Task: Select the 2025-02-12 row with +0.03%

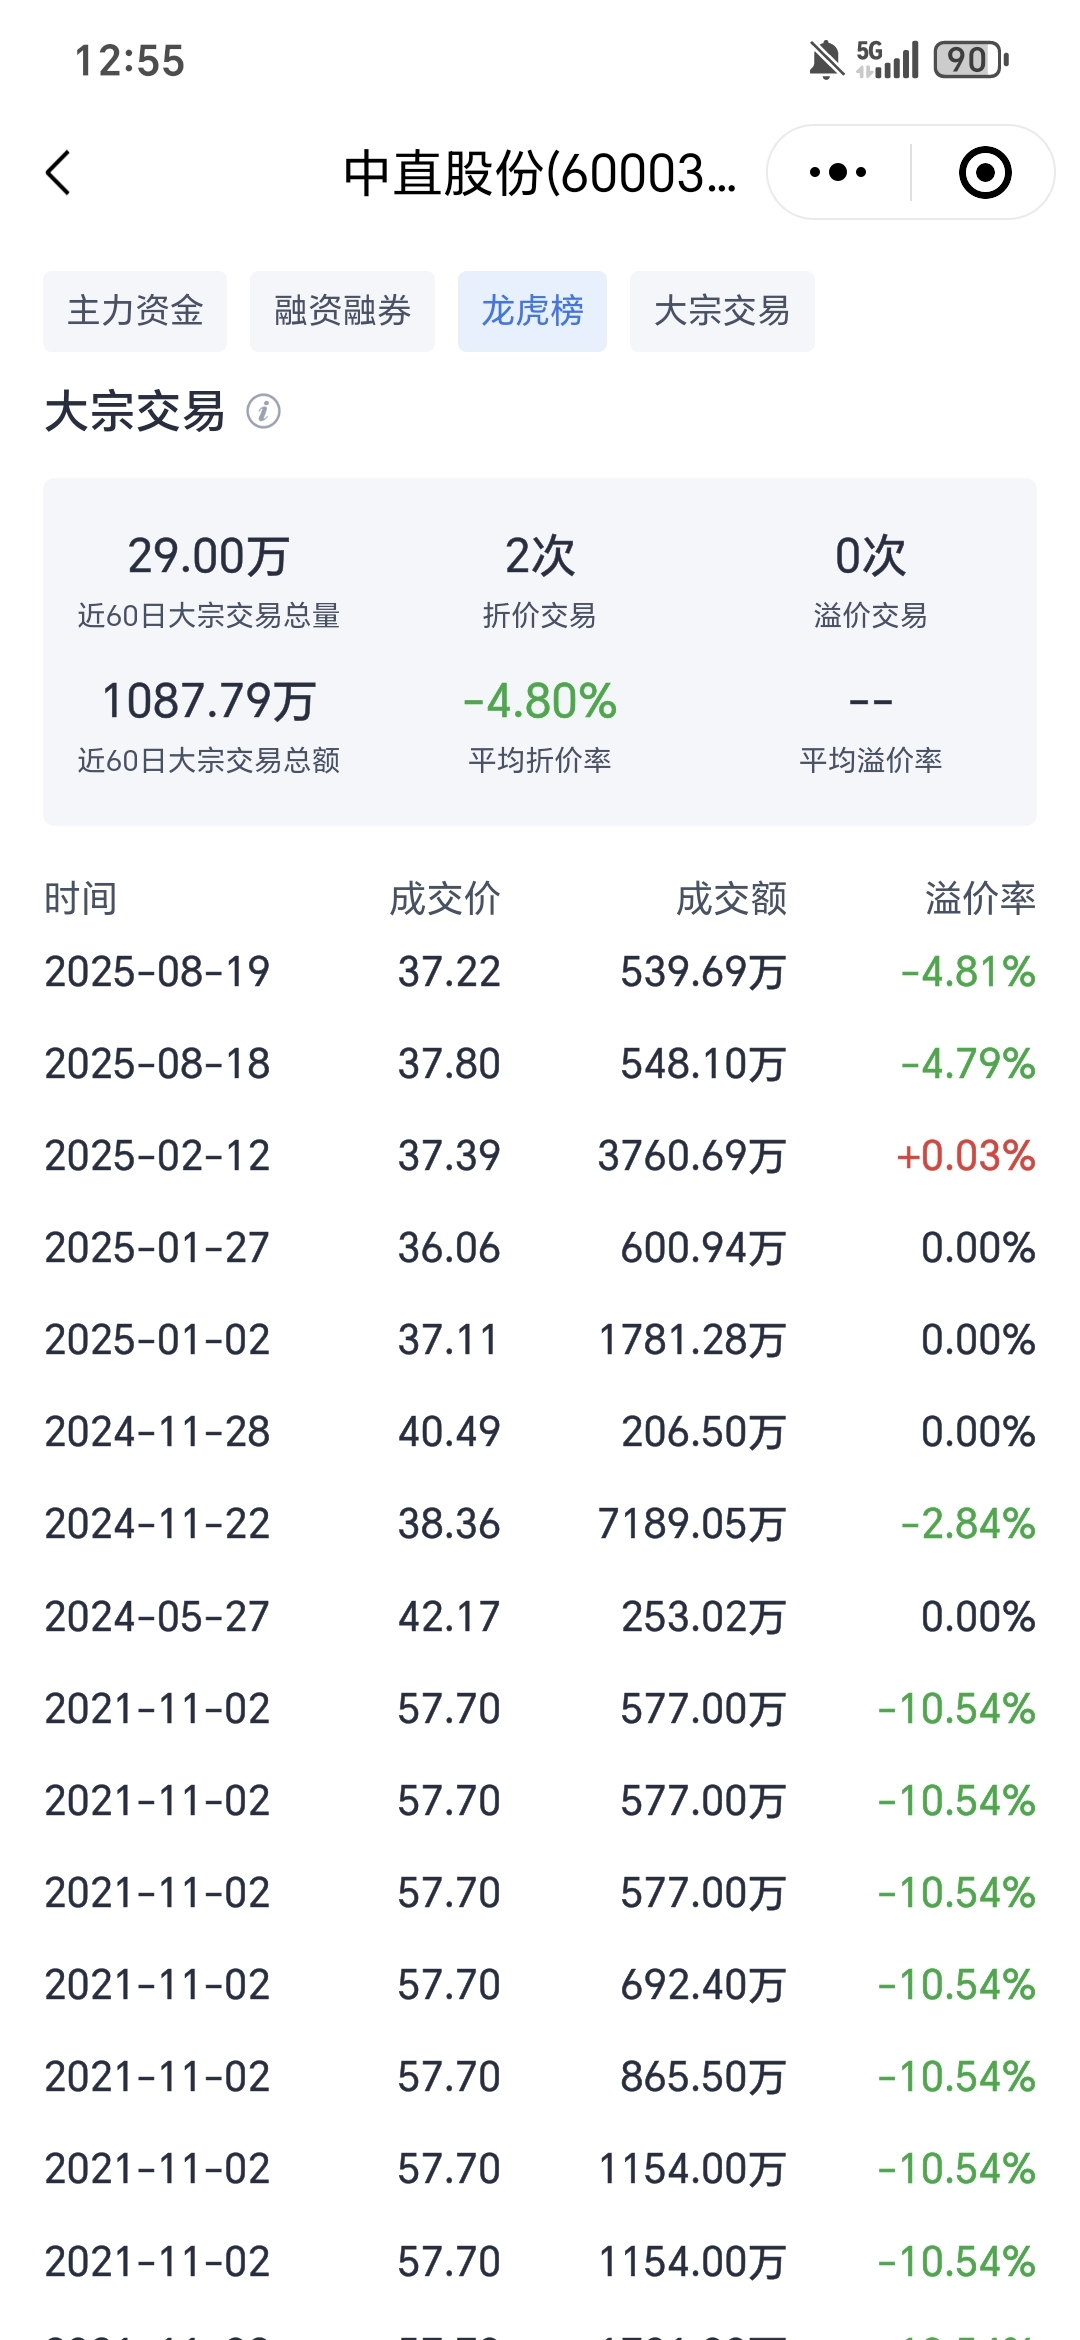Action: coord(540,1156)
